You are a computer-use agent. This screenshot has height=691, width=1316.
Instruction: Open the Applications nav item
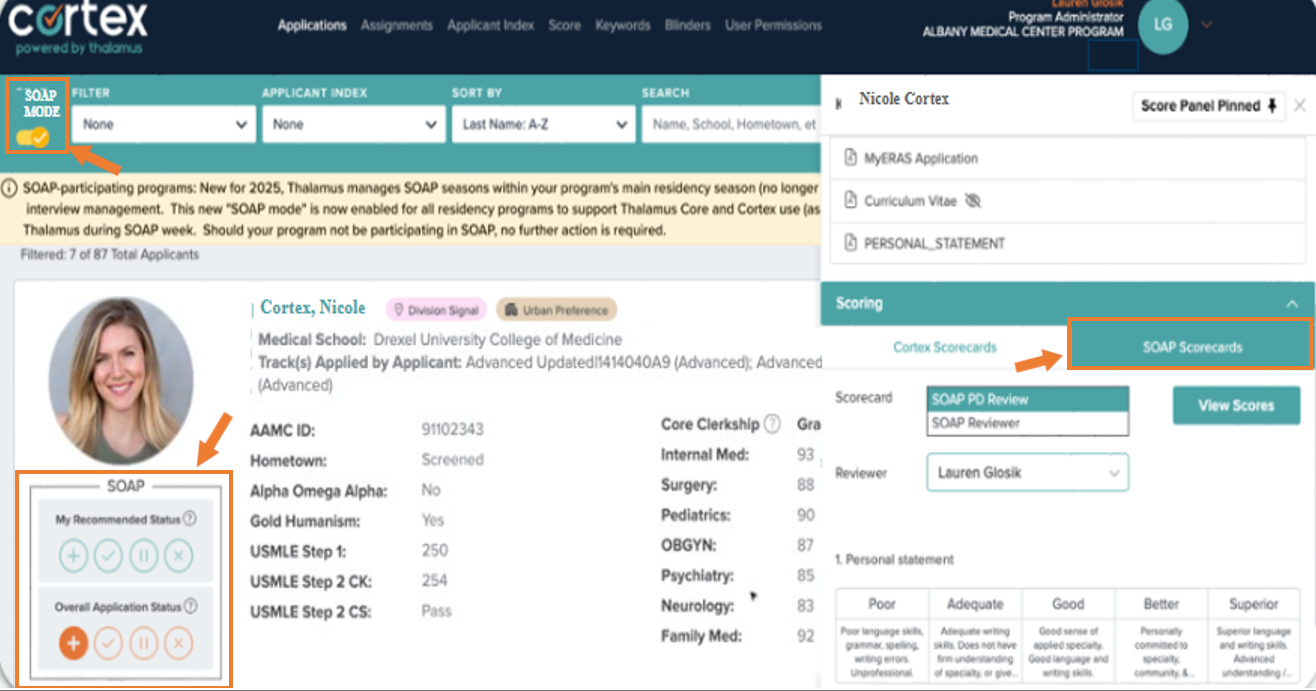312,25
